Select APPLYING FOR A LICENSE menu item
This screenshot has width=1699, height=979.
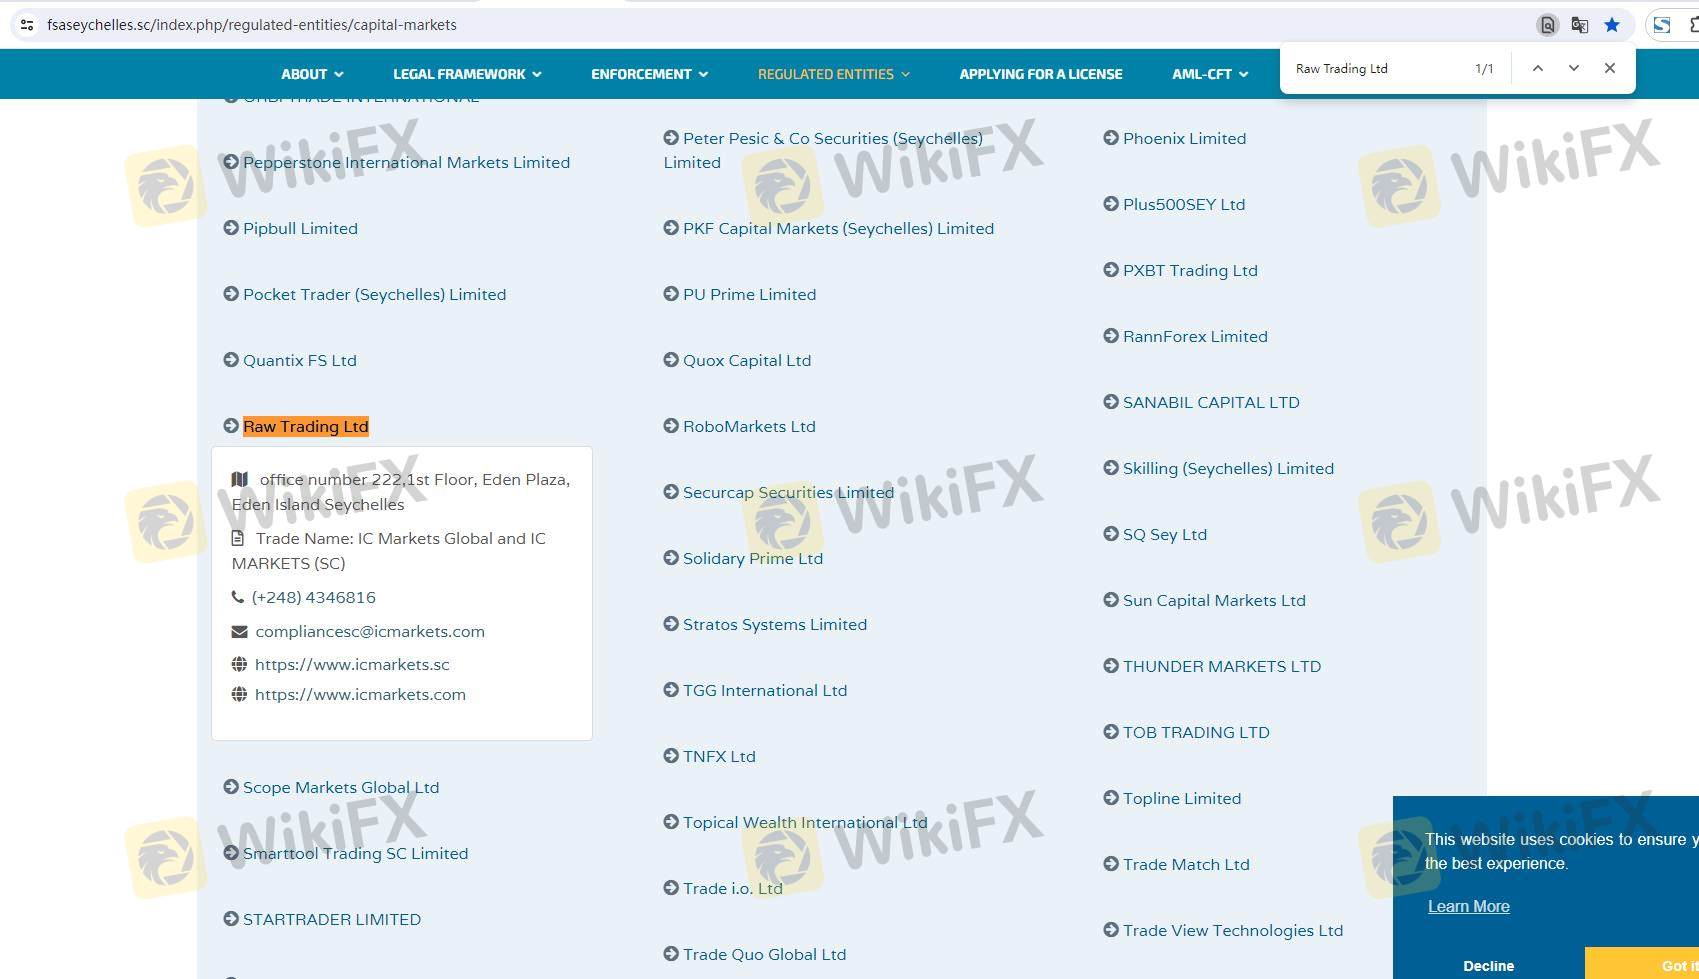[1040, 74]
